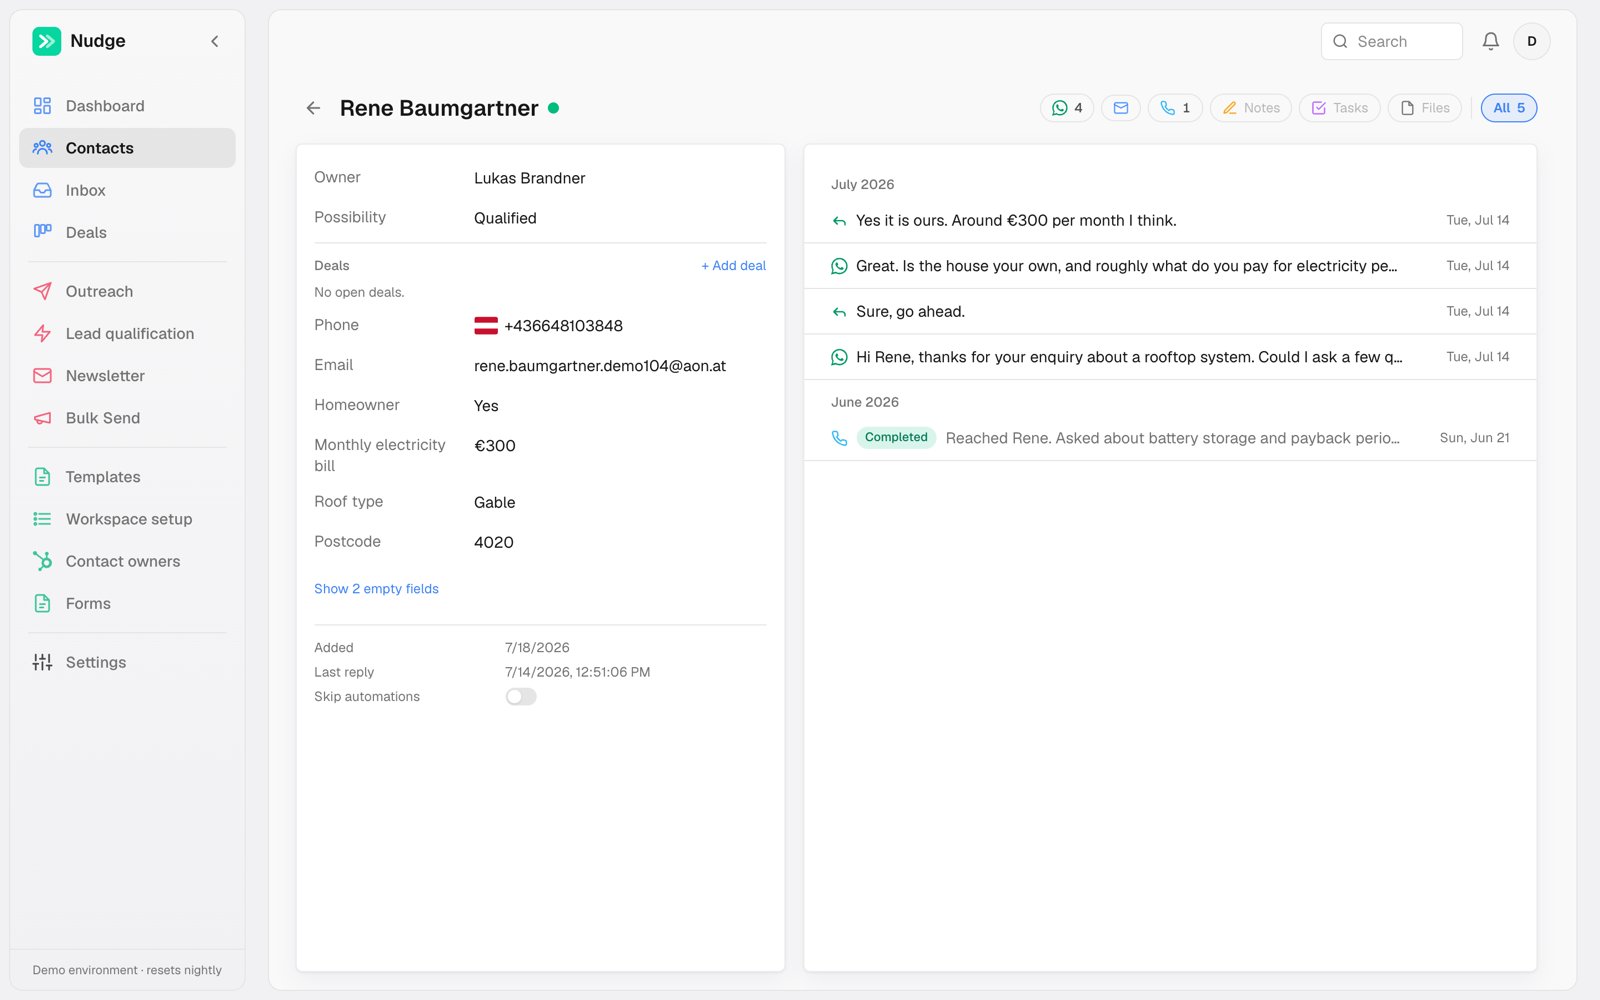Click the Nudge logo icon
Screen dimensions: 1600x1000
(46, 41)
